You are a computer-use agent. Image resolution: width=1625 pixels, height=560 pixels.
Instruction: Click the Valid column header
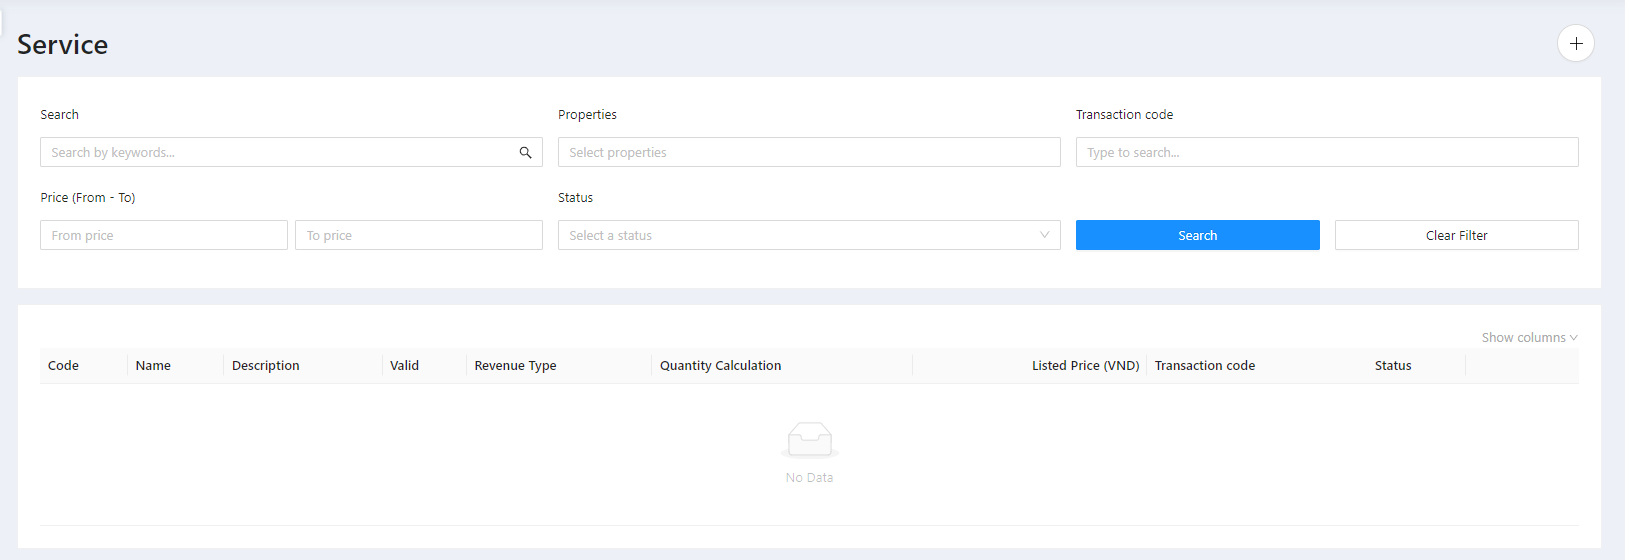[x=404, y=366]
